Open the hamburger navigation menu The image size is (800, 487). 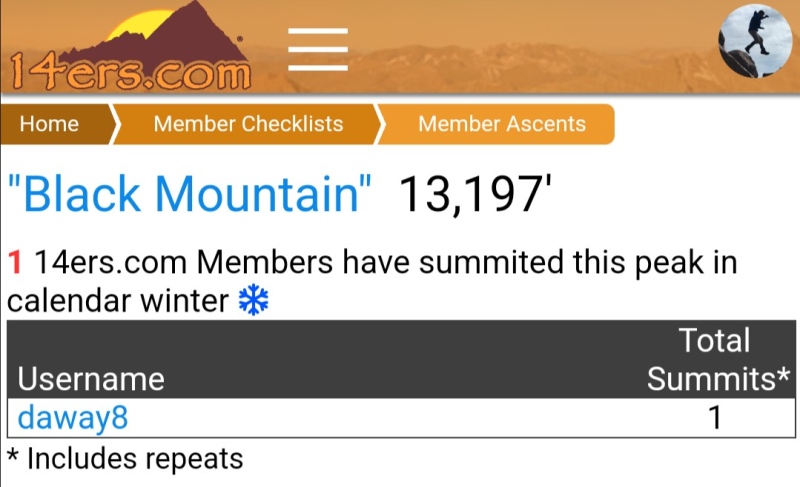[x=318, y=49]
